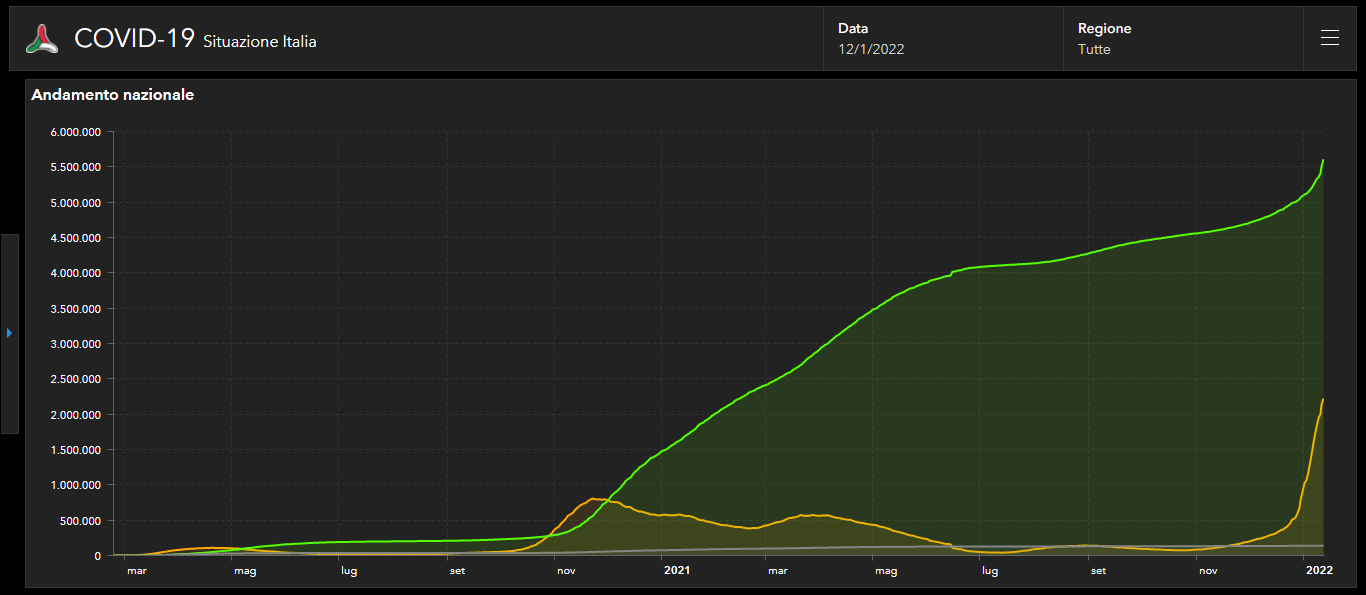Image resolution: width=1366 pixels, height=595 pixels.
Task: Click the COVID-19 title text
Action: click(134, 39)
